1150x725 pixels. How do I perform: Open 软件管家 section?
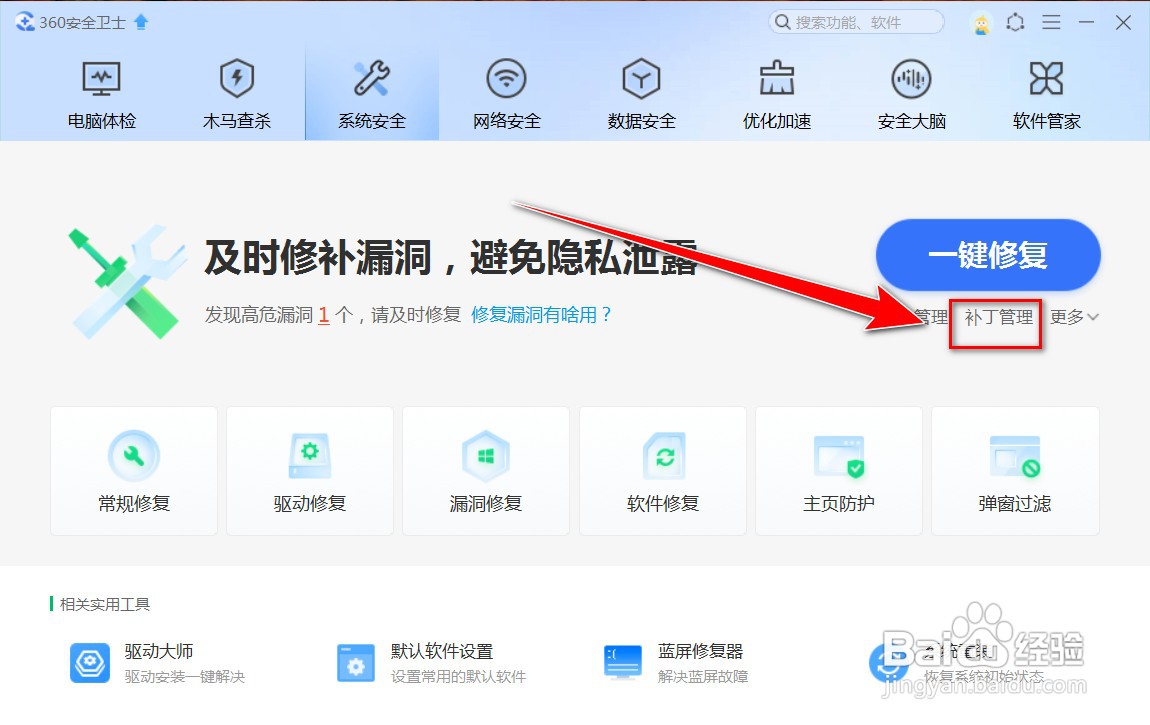coord(1047,95)
